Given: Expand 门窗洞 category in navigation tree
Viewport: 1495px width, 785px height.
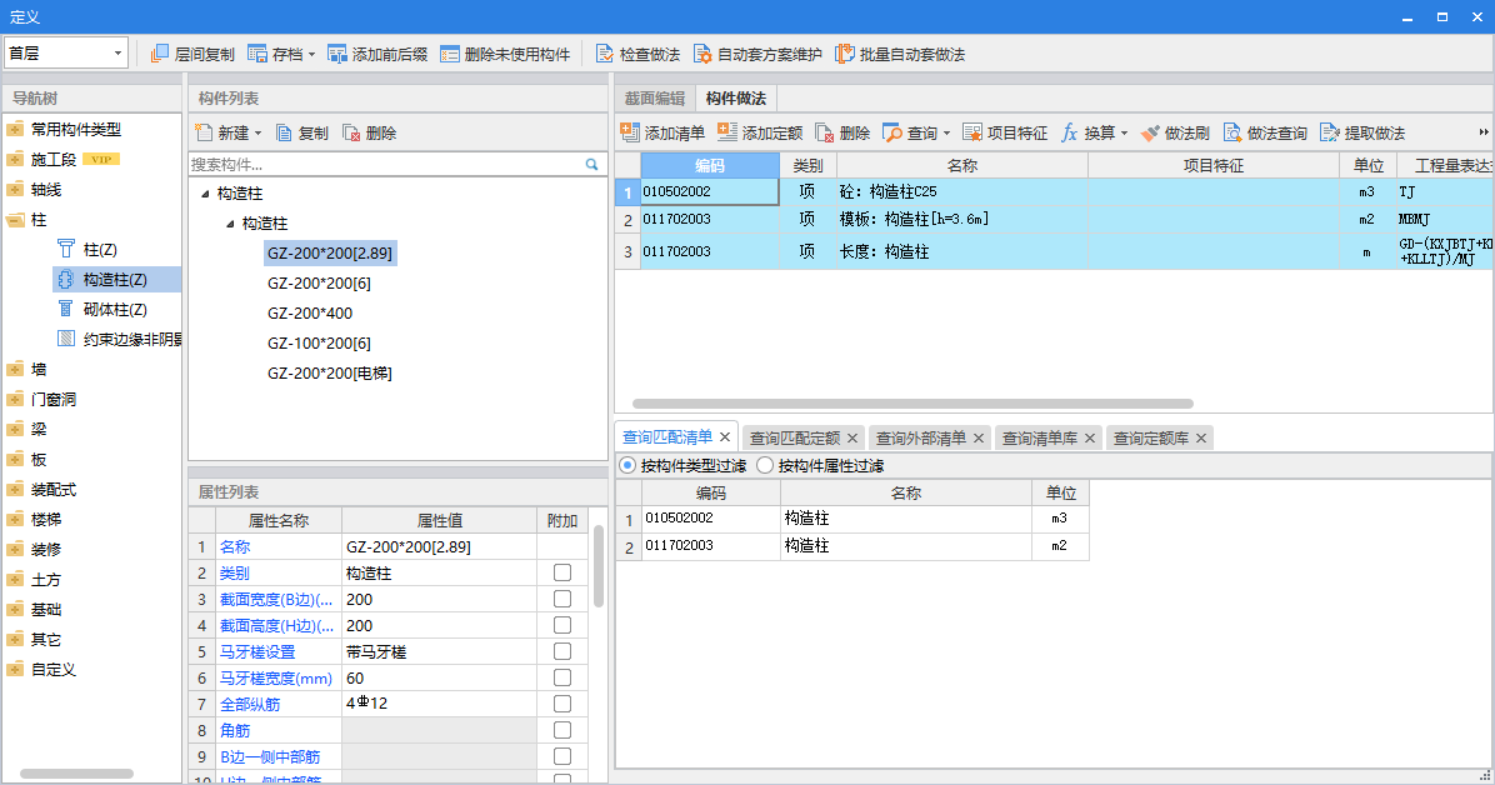Looking at the screenshot, I should tap(15, 399).
